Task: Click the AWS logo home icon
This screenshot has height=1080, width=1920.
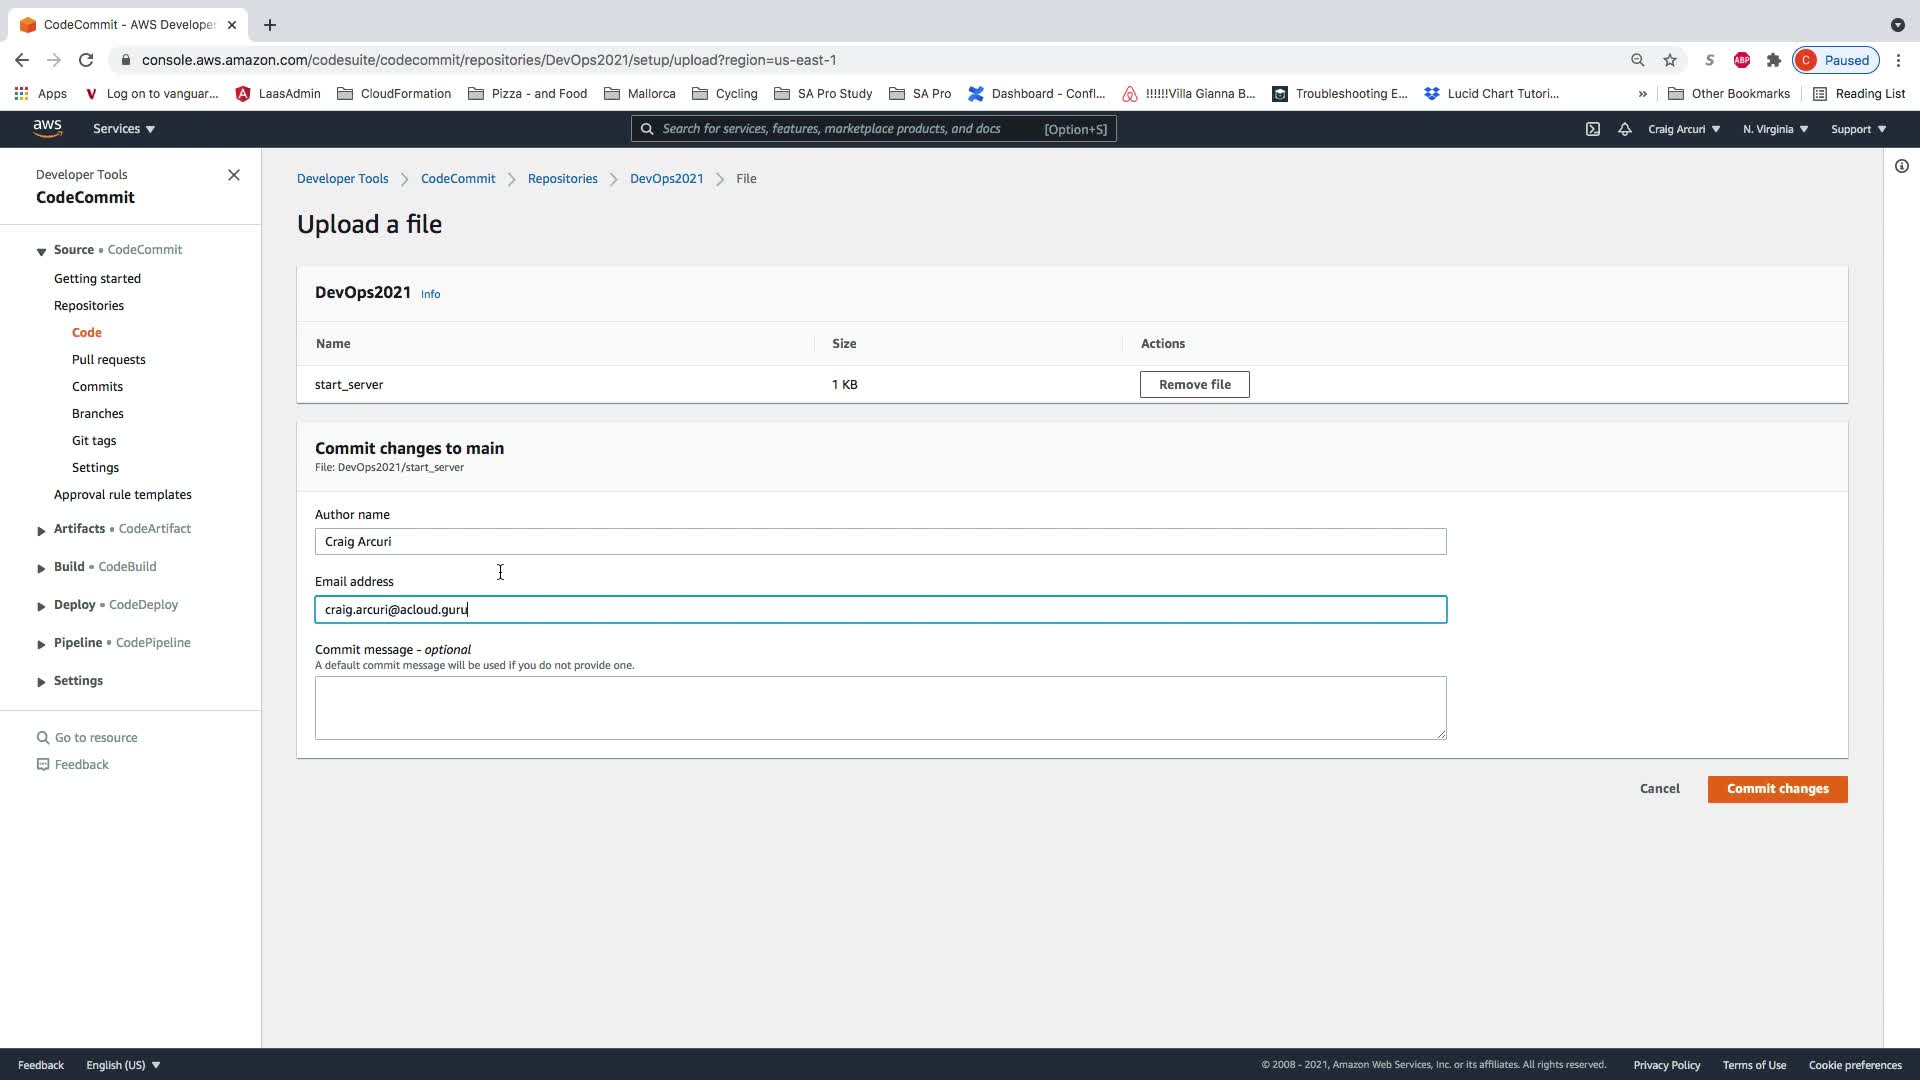Action: pyautogui.click(x=47, y=128)
